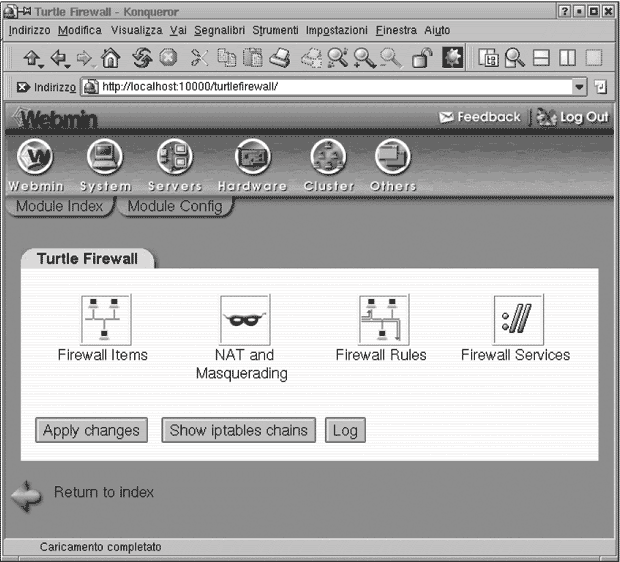Split view left/right icon
Screen dimensions: 620x562
[567, 58]
